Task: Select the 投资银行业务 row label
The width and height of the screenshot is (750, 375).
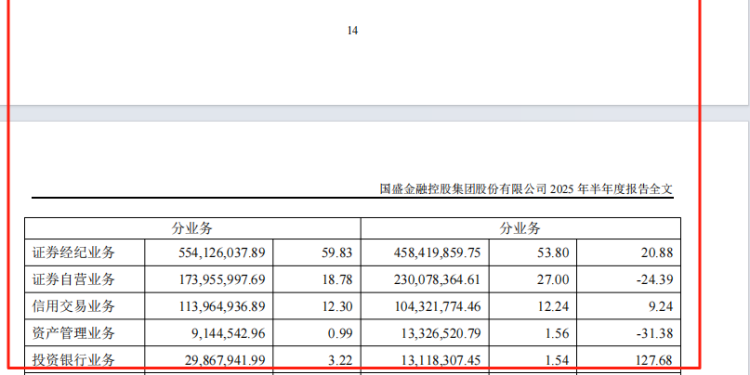Action: pos(74,359)
